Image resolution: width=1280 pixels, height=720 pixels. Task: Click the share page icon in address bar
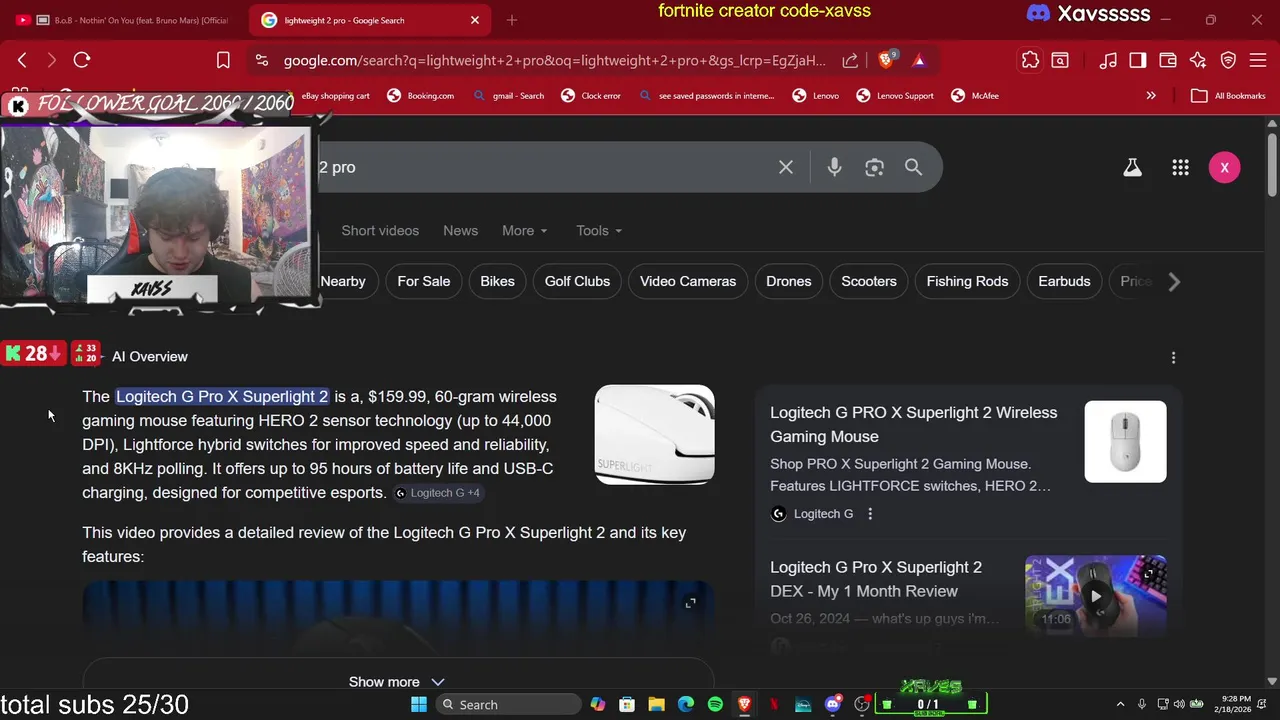850,60
